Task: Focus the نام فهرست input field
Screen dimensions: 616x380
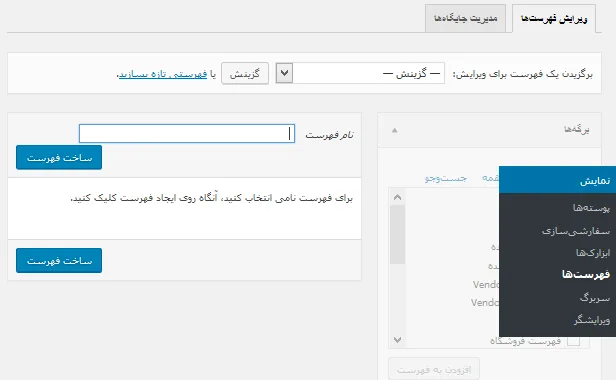Action: point(187,134)
